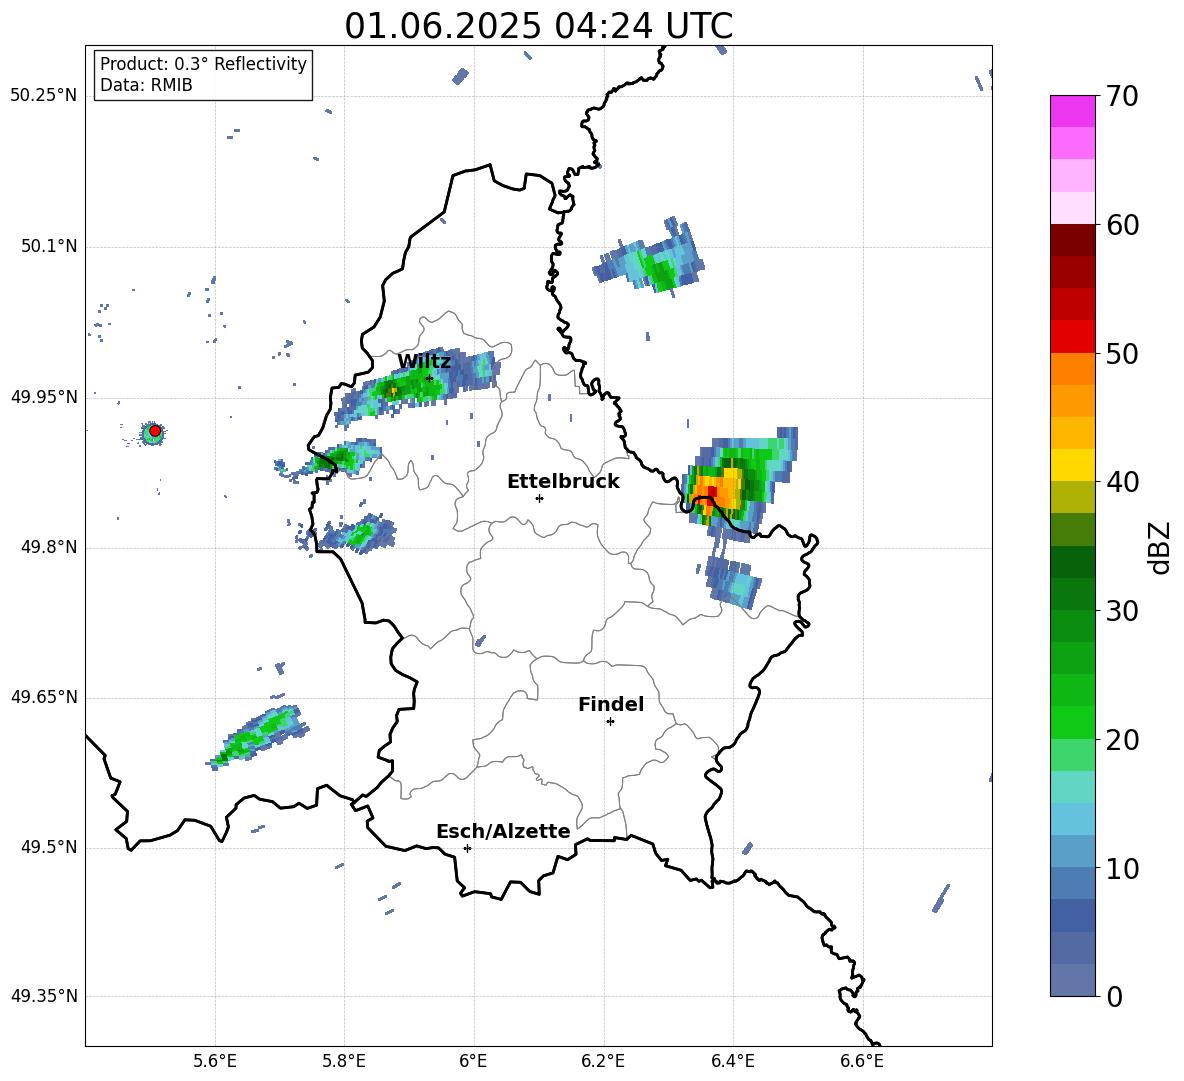Viewport: 1184px width, 1081px height.
Task: Click the colorbar value 10
Action: click(1122, 869)
